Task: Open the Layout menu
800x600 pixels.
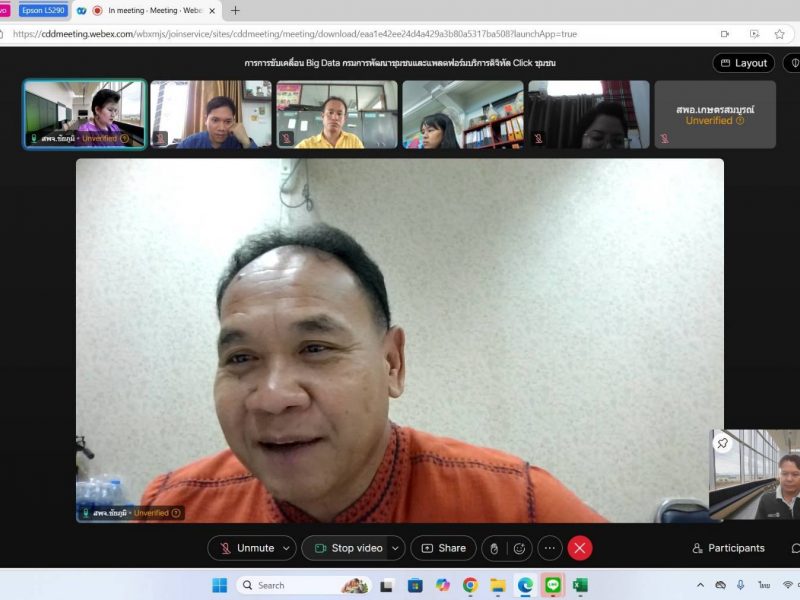Action: click(x=743, y=63)
